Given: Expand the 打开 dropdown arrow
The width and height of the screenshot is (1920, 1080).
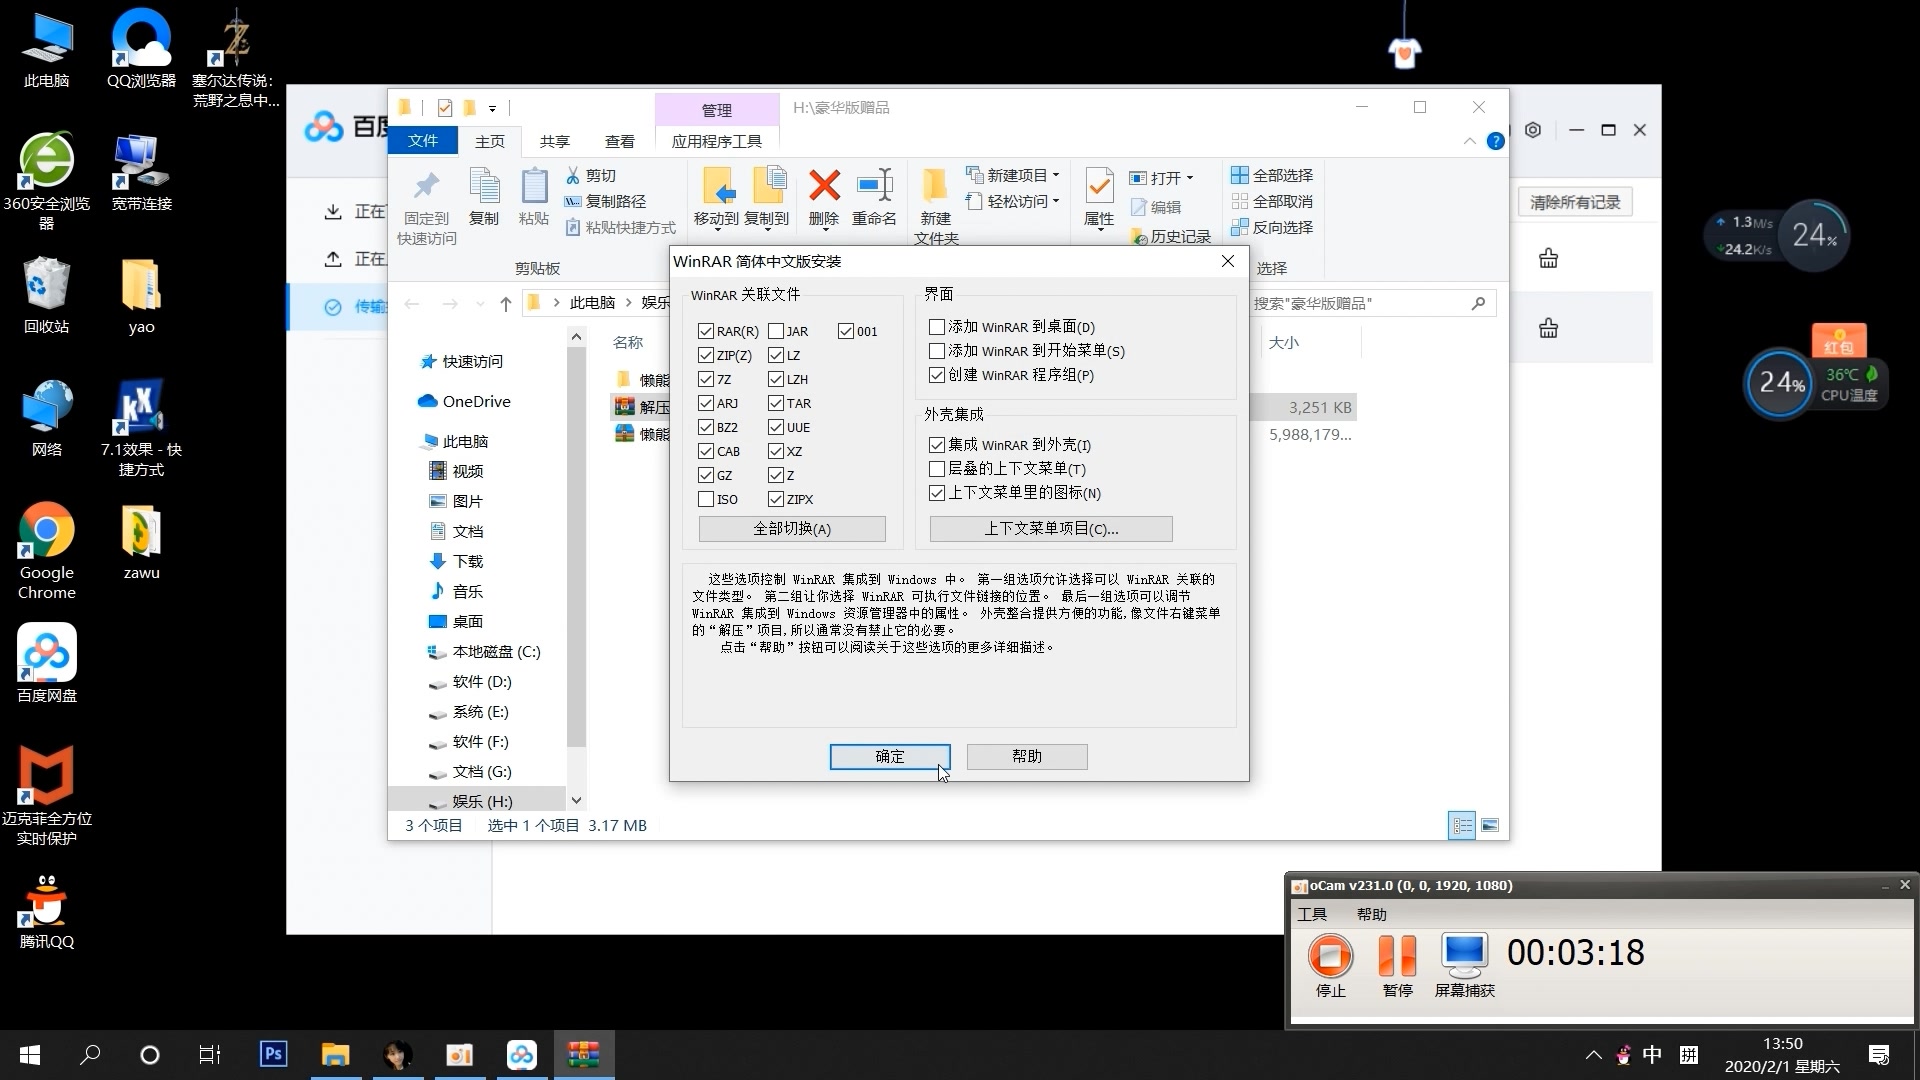Looking at the screenshot, I should 1189,178.
